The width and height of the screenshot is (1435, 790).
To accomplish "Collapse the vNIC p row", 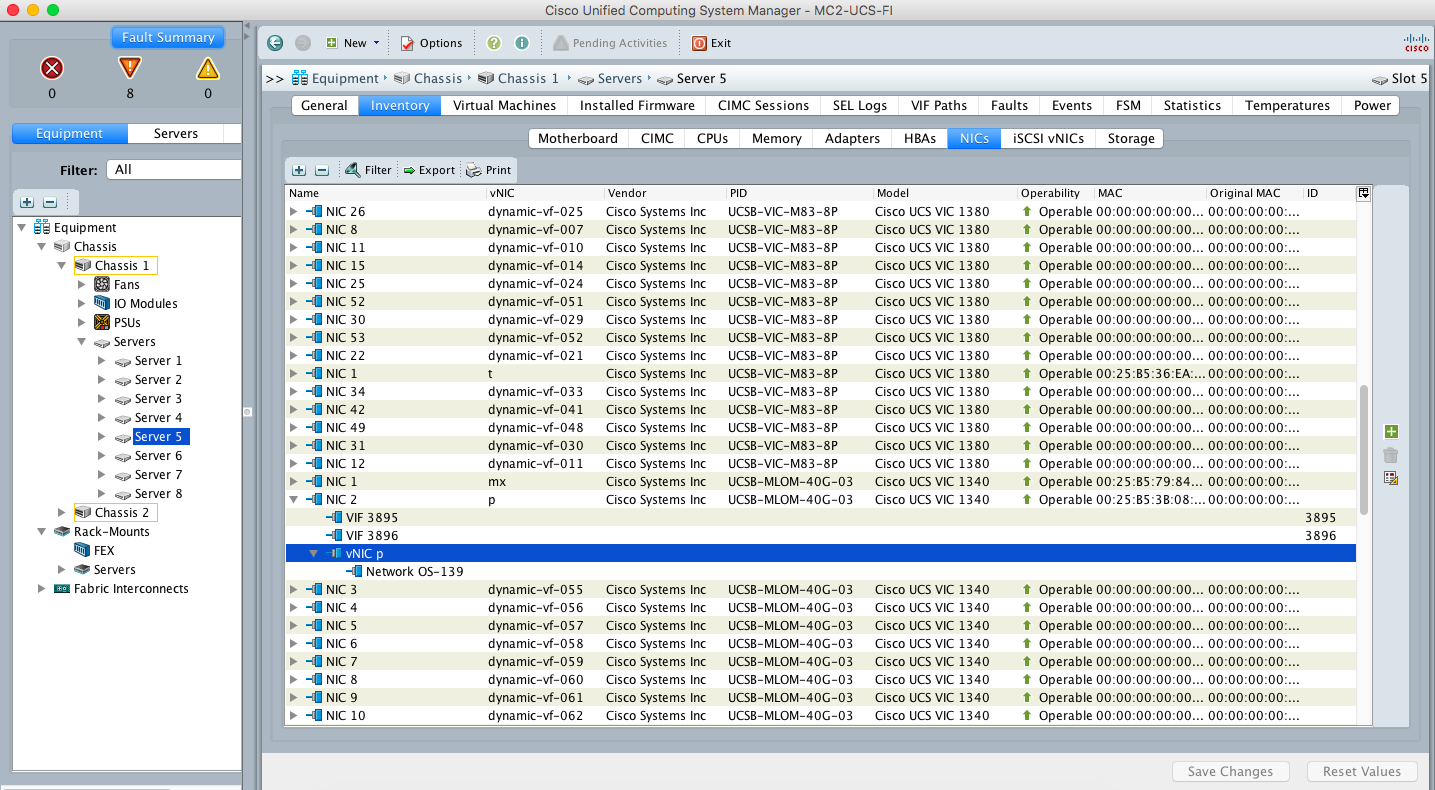I will tap(313, 553).
